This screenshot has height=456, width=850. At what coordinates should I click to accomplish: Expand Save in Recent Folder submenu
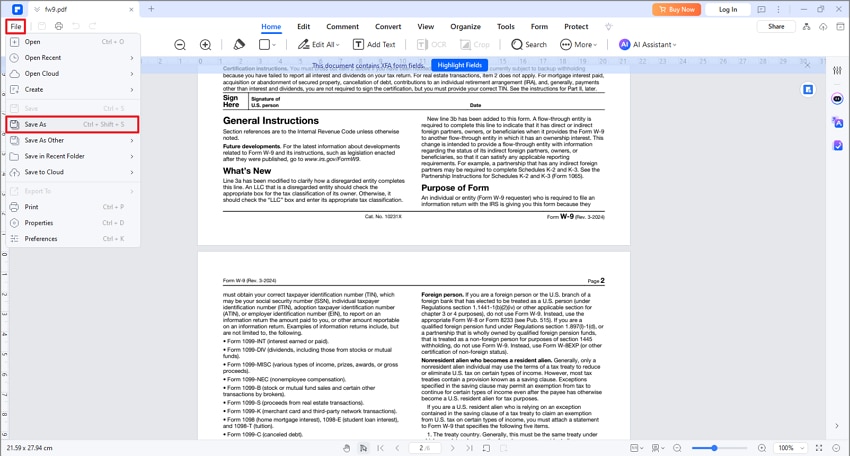73,156
